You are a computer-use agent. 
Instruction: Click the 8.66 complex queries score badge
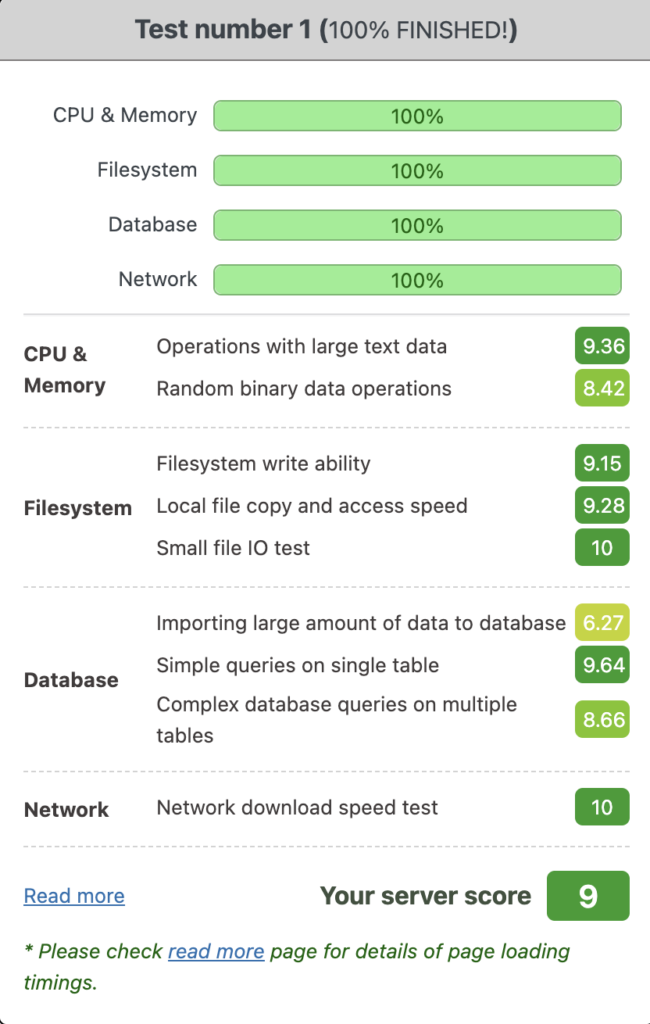pos(602,720)
